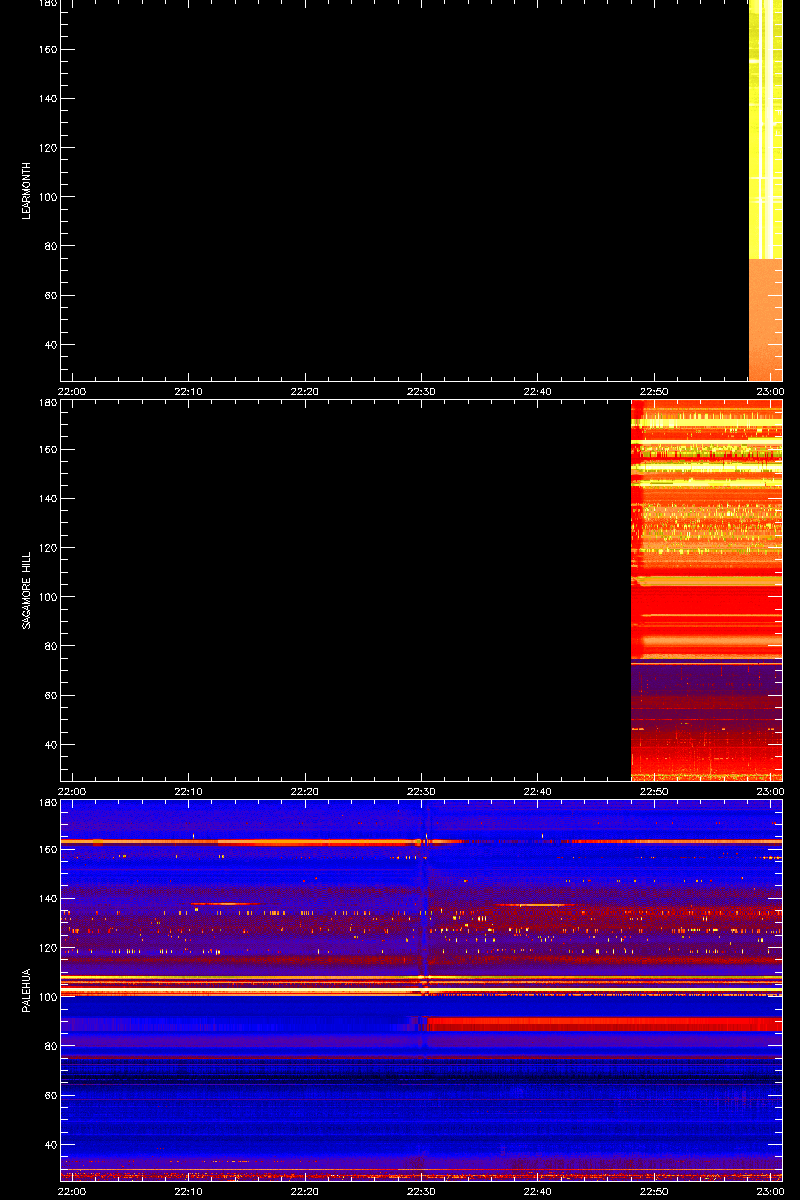Choose the 22:40 label under Palehua panel
Image resolution: width=800 pixels, height=1200 pixels.
coord(537,1190)
